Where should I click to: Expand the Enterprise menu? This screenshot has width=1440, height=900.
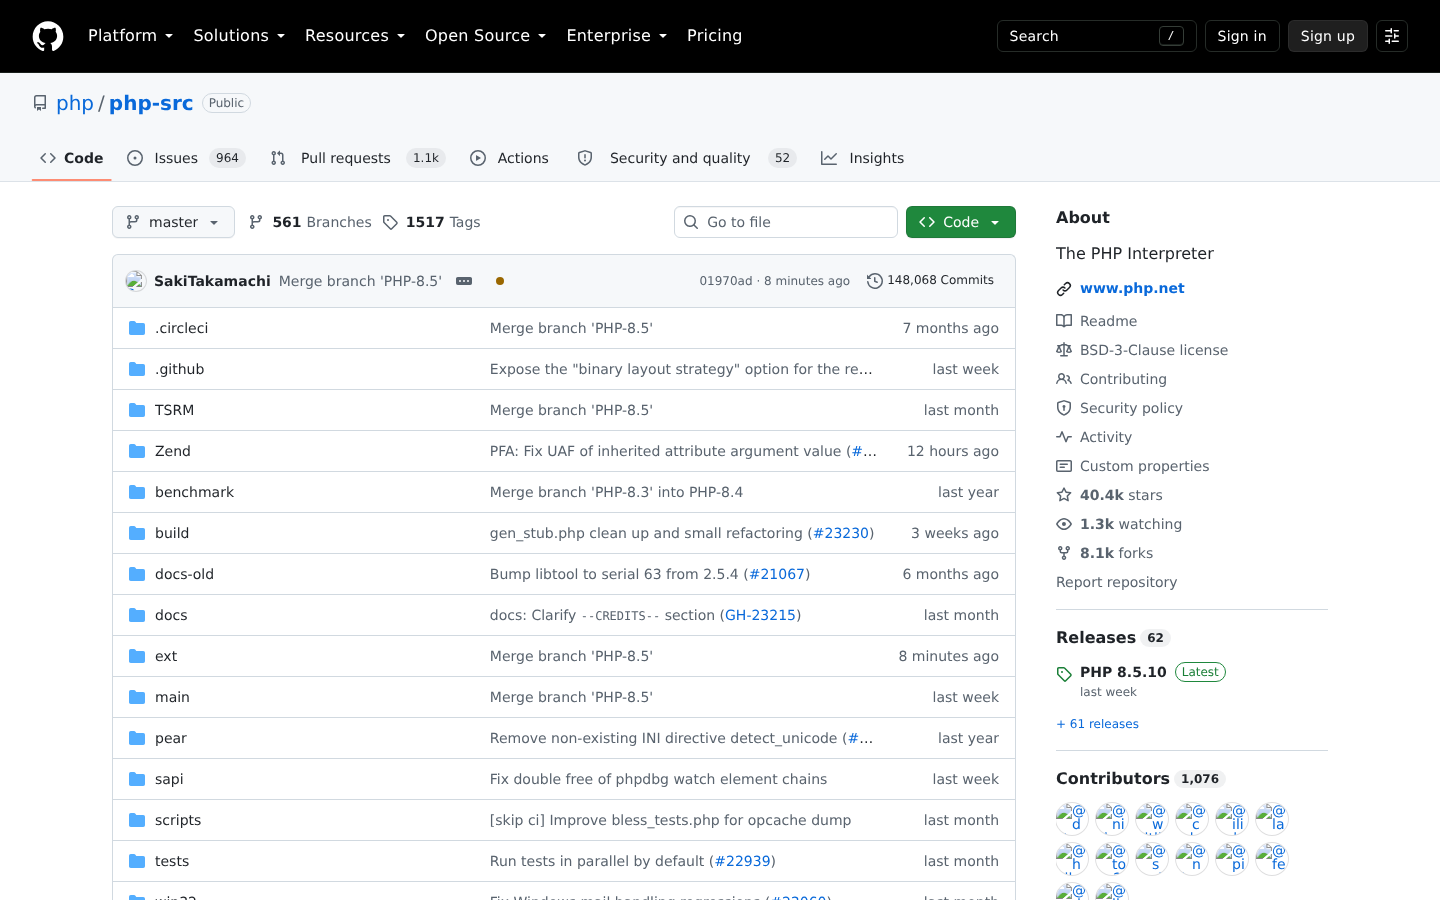[x=616, y=36]
